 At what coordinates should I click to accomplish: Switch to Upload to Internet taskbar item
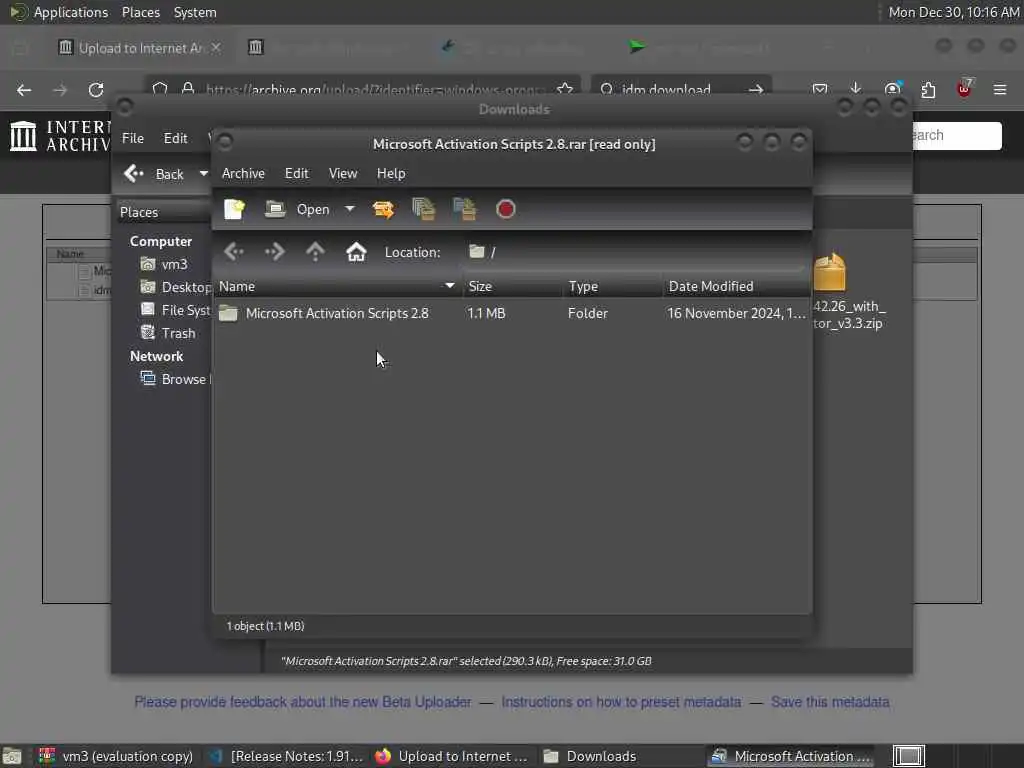click(453, 756)
